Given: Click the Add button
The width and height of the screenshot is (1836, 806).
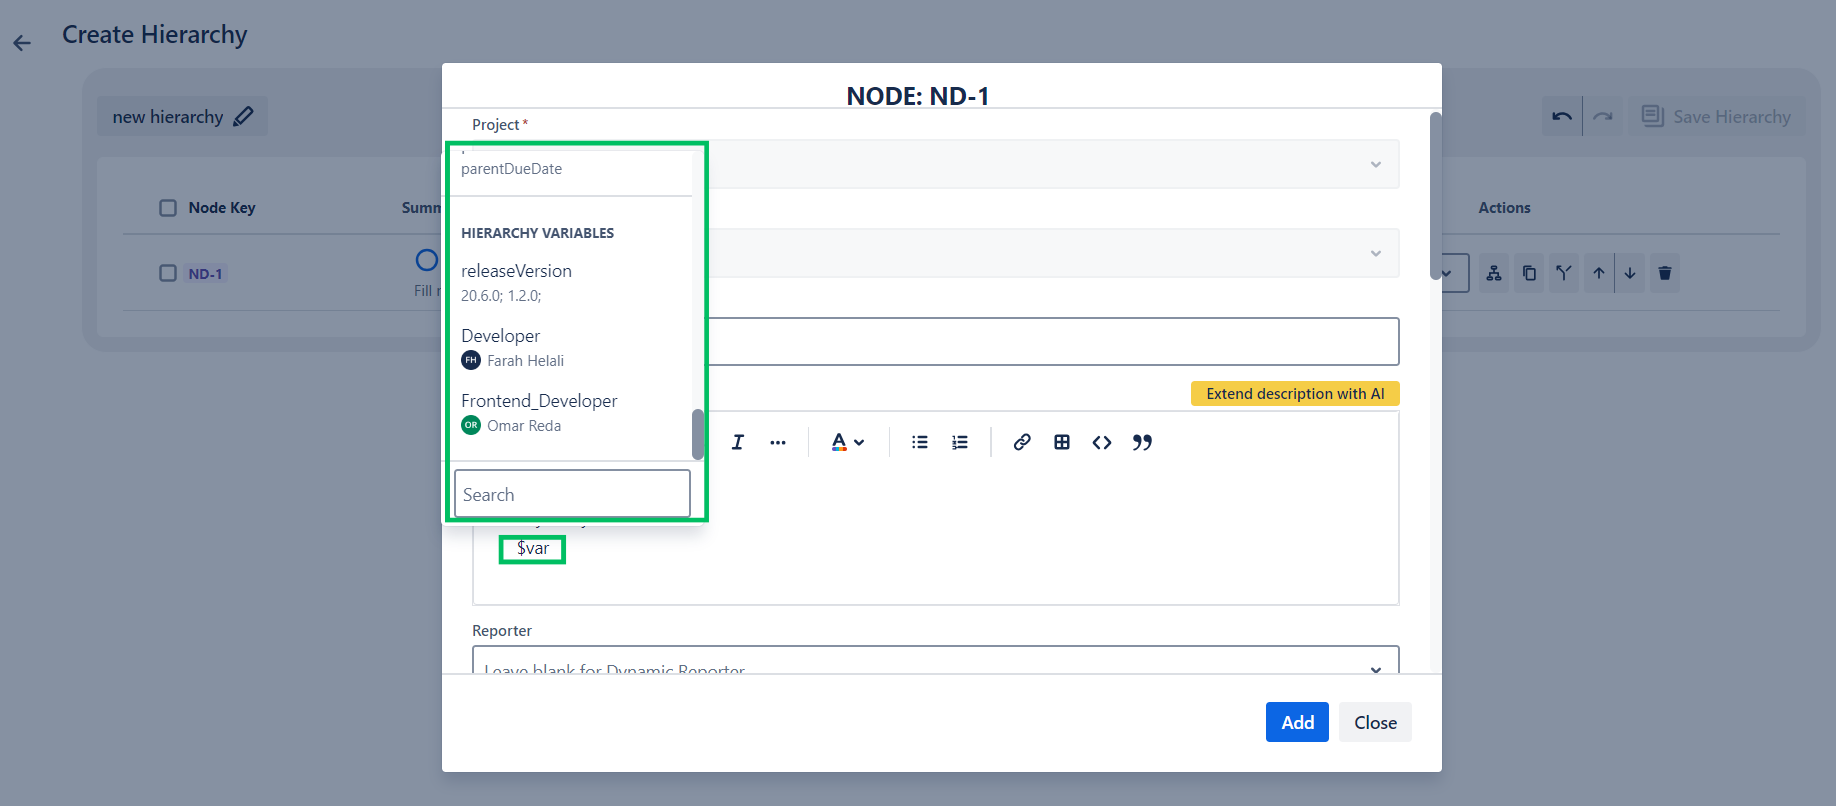Looking at the screenshot, I should click(x=1296, y=722).
